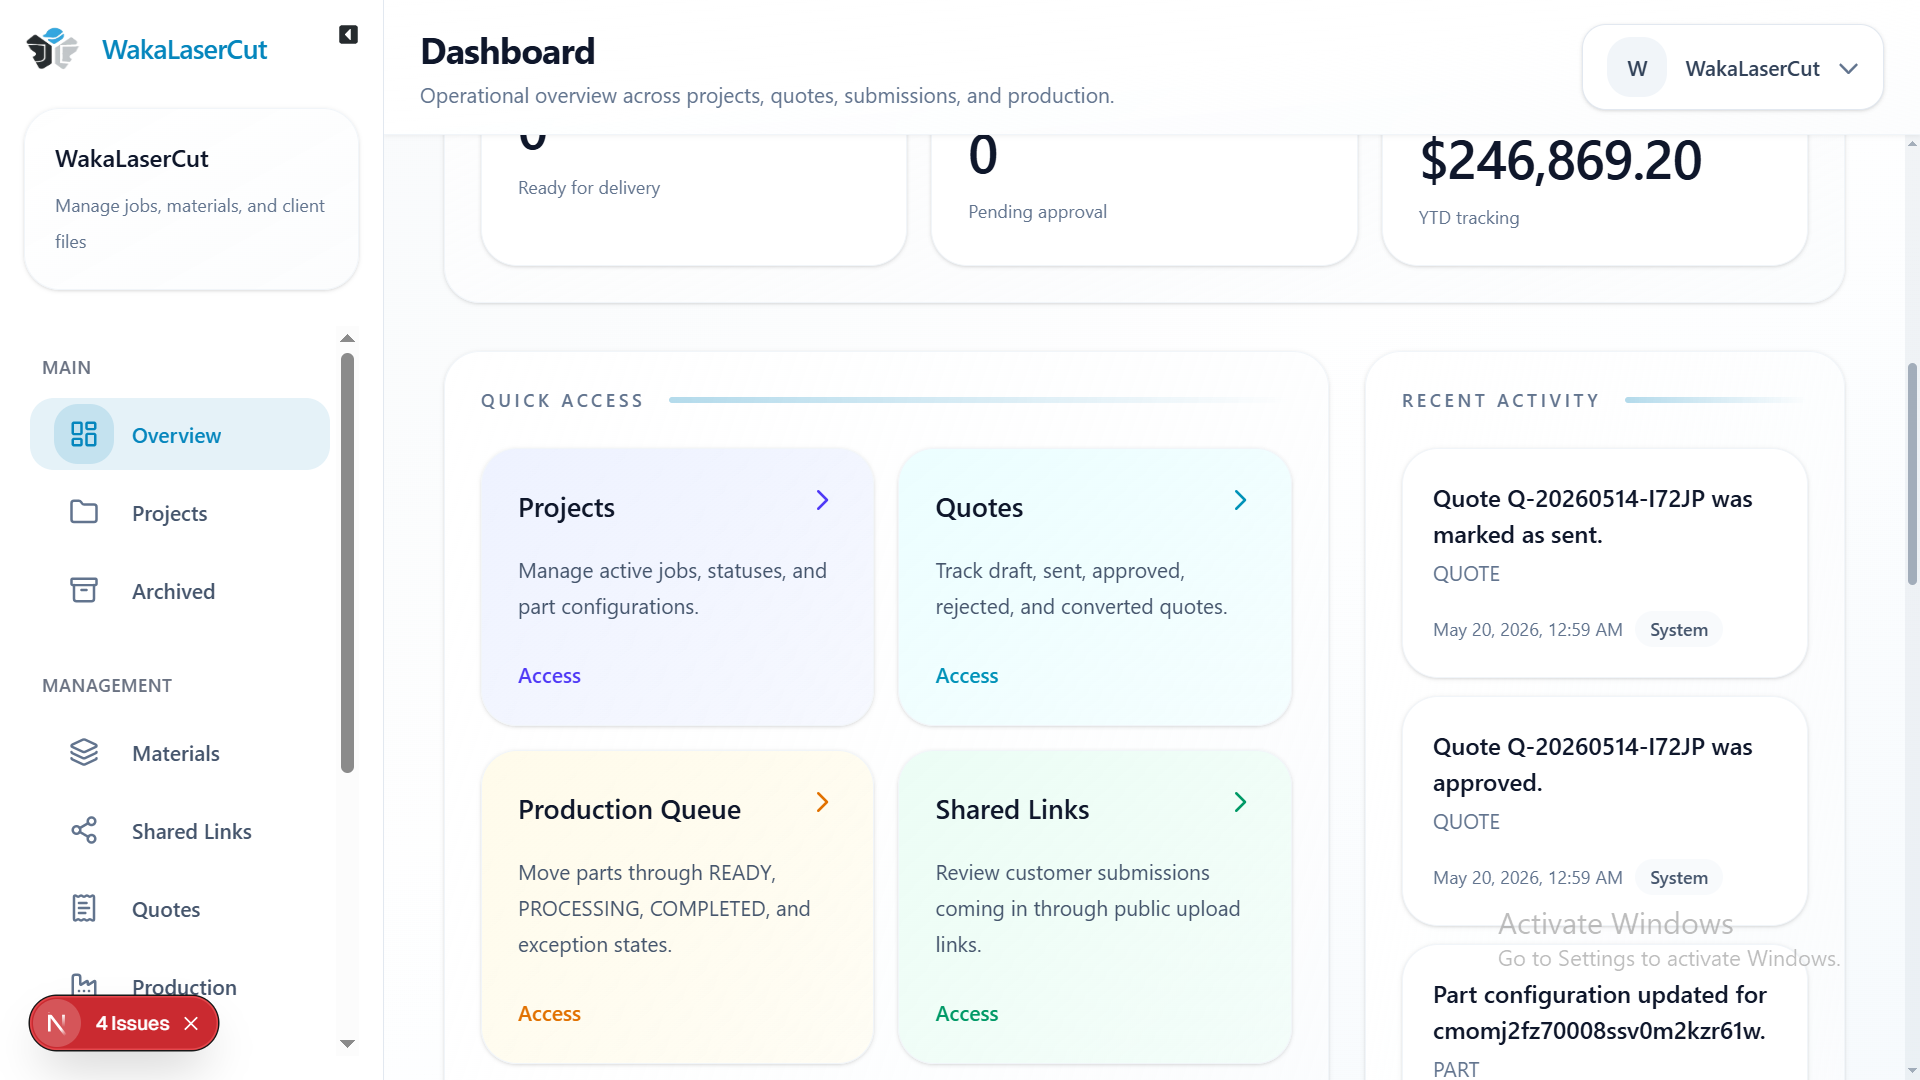The width and height of the screenshot is (1920, 1080).
Task: Open the 4 Issues error badge
Action: coord(132,1023)
